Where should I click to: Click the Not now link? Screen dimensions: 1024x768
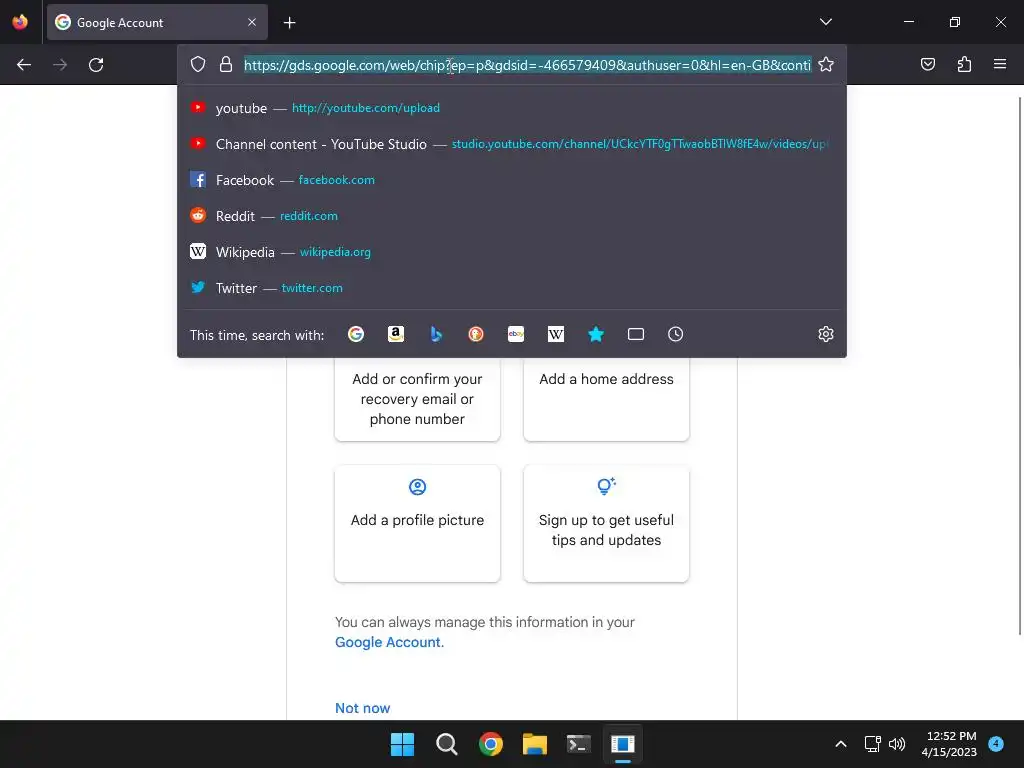tap(362, 708)
